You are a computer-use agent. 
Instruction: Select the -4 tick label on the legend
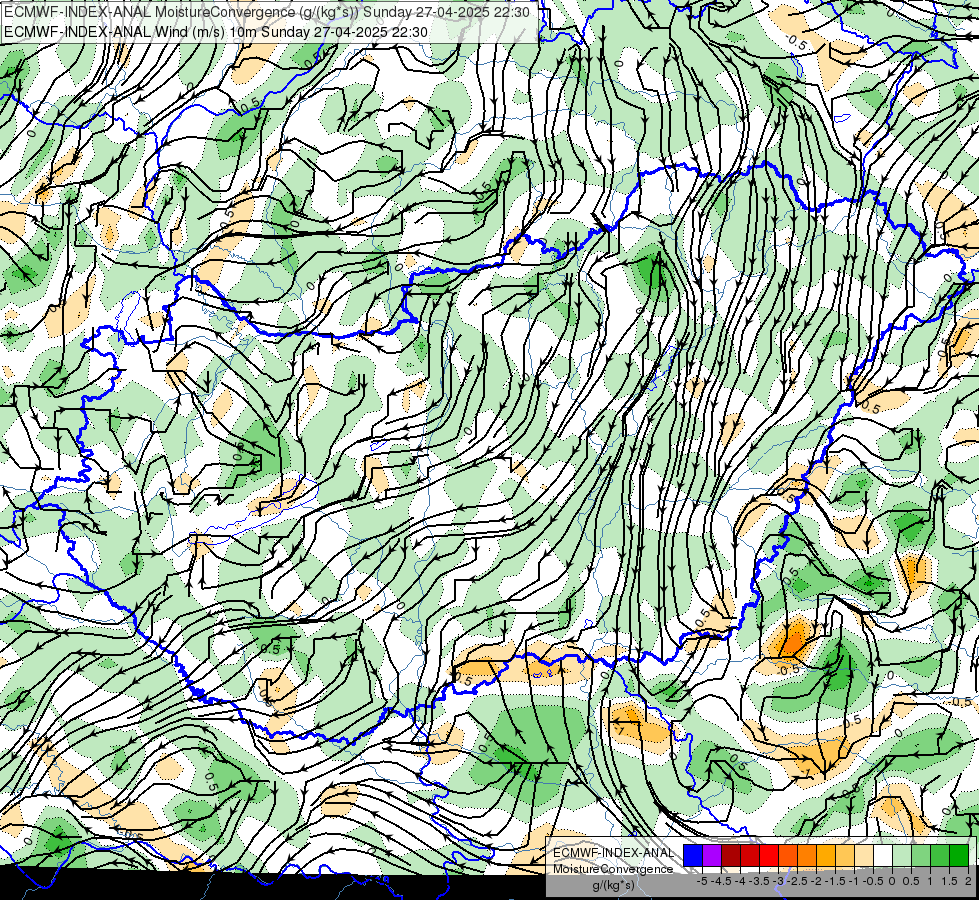(740, 881)
